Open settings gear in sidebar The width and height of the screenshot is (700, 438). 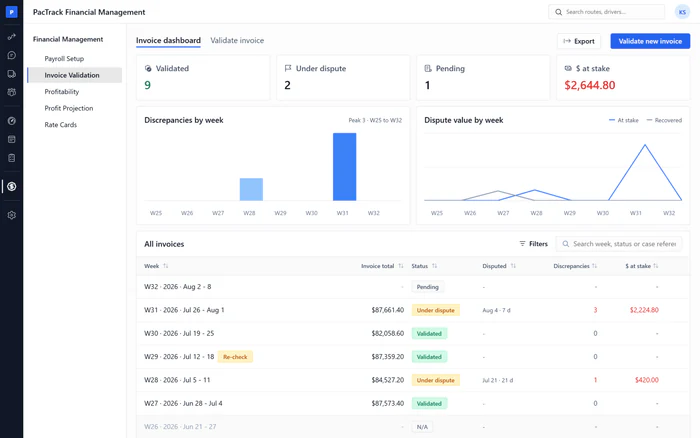coord(12,215)
